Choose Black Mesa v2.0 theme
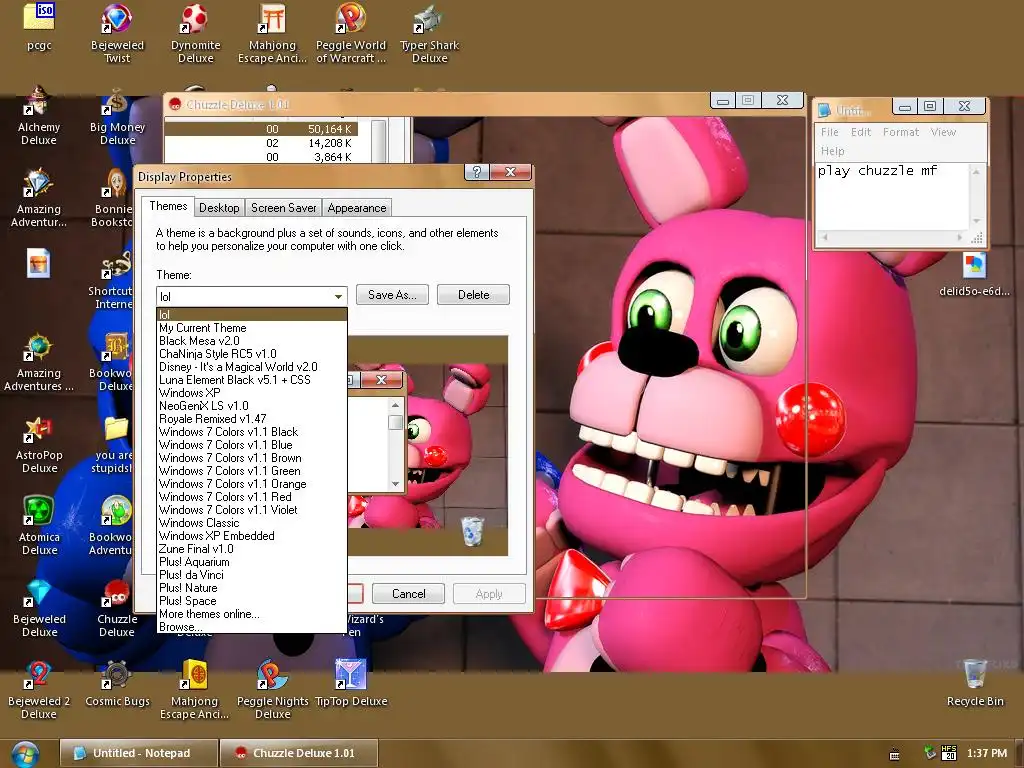 [x=251, y=341]
